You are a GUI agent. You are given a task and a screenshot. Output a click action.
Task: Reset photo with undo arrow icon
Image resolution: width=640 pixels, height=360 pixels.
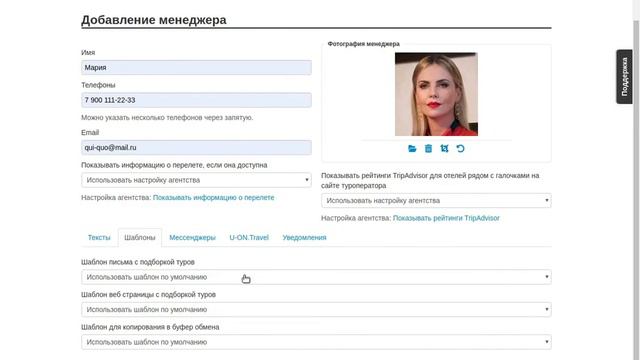(x=460, y=149)
